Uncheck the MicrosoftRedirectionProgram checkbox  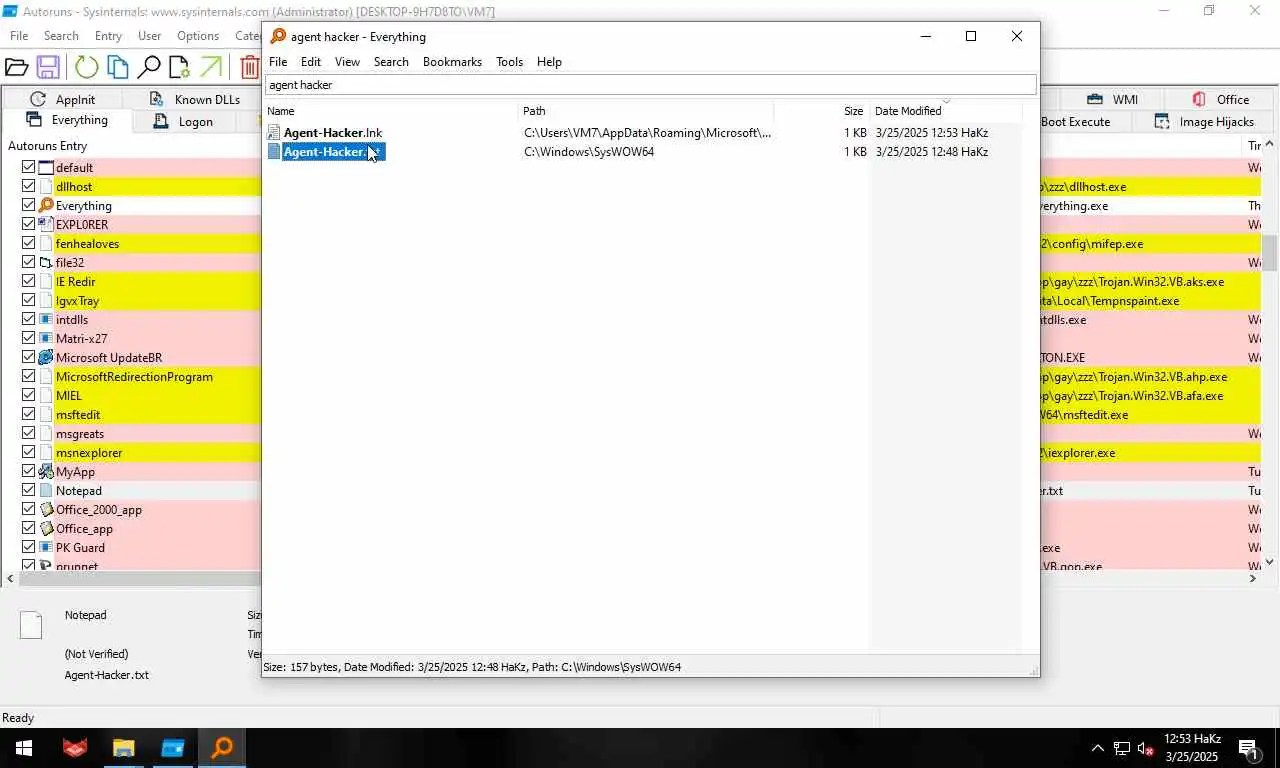coord(29,377)
